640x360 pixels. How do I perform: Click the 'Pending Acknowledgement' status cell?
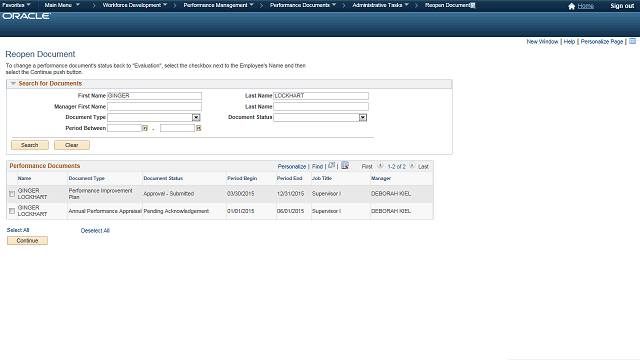(x=176, y=211)
